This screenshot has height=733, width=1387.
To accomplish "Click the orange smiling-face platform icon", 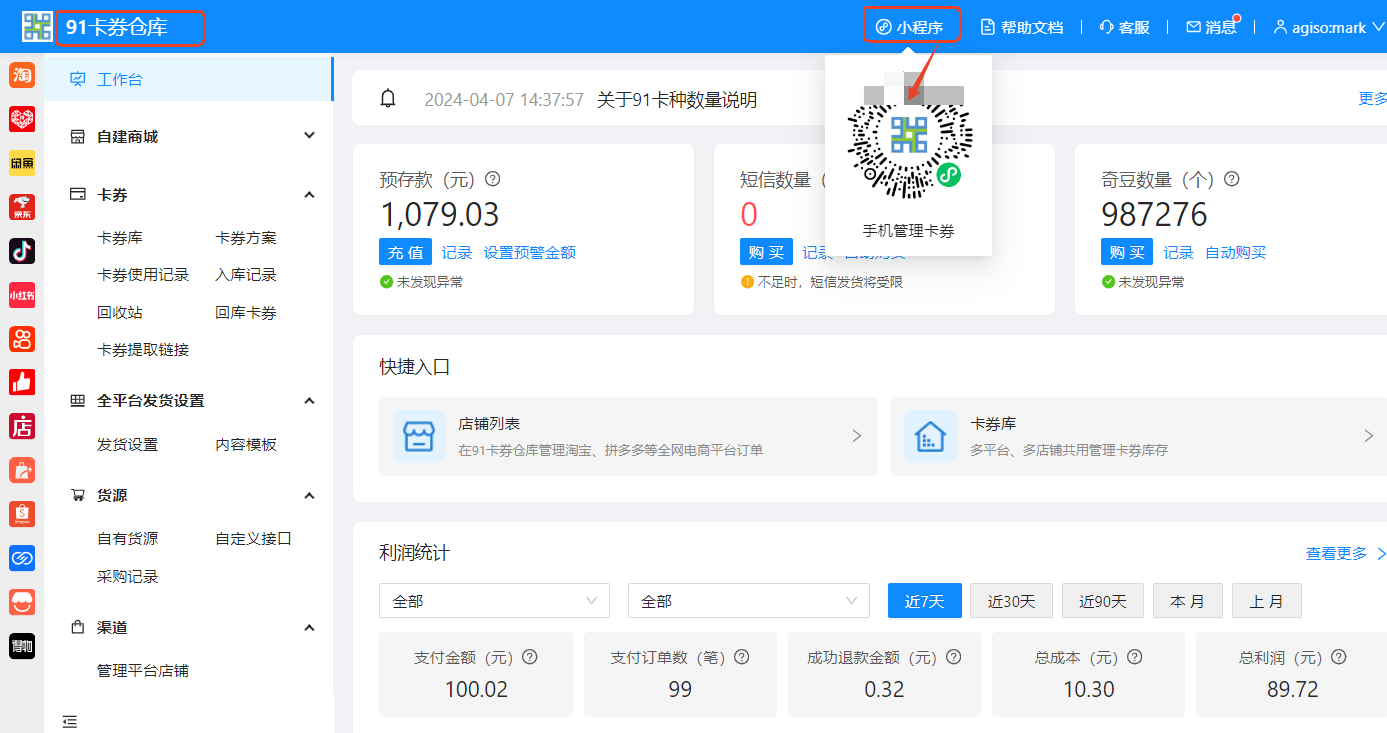I will point(22,602).
